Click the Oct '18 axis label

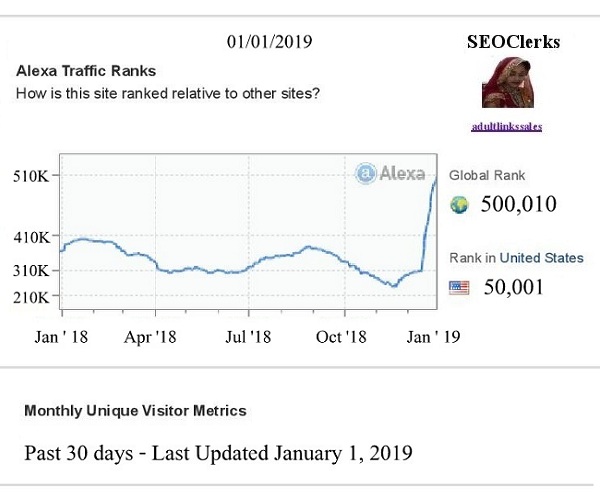click(341, 337)
